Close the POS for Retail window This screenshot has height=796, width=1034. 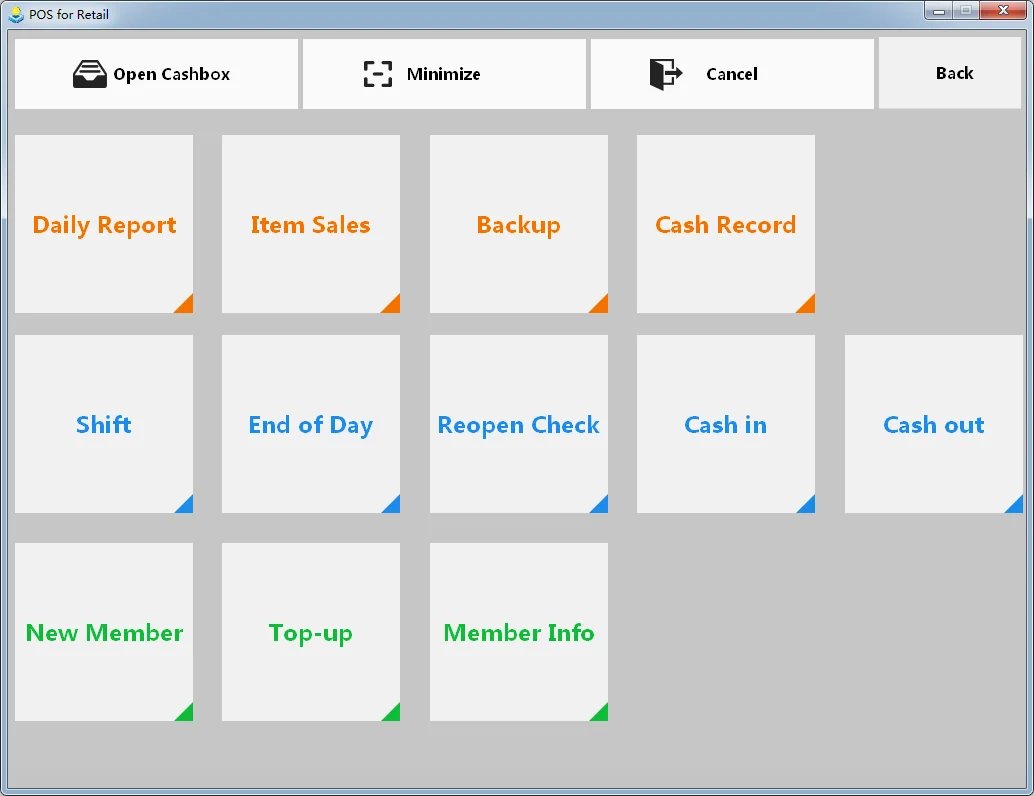coord(1000,11)
